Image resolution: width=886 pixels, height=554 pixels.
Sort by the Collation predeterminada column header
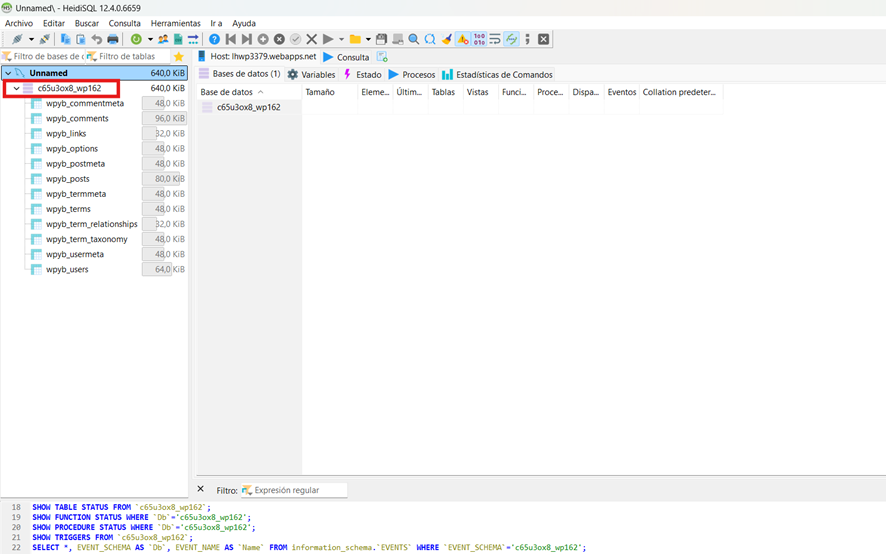[681, 92]
